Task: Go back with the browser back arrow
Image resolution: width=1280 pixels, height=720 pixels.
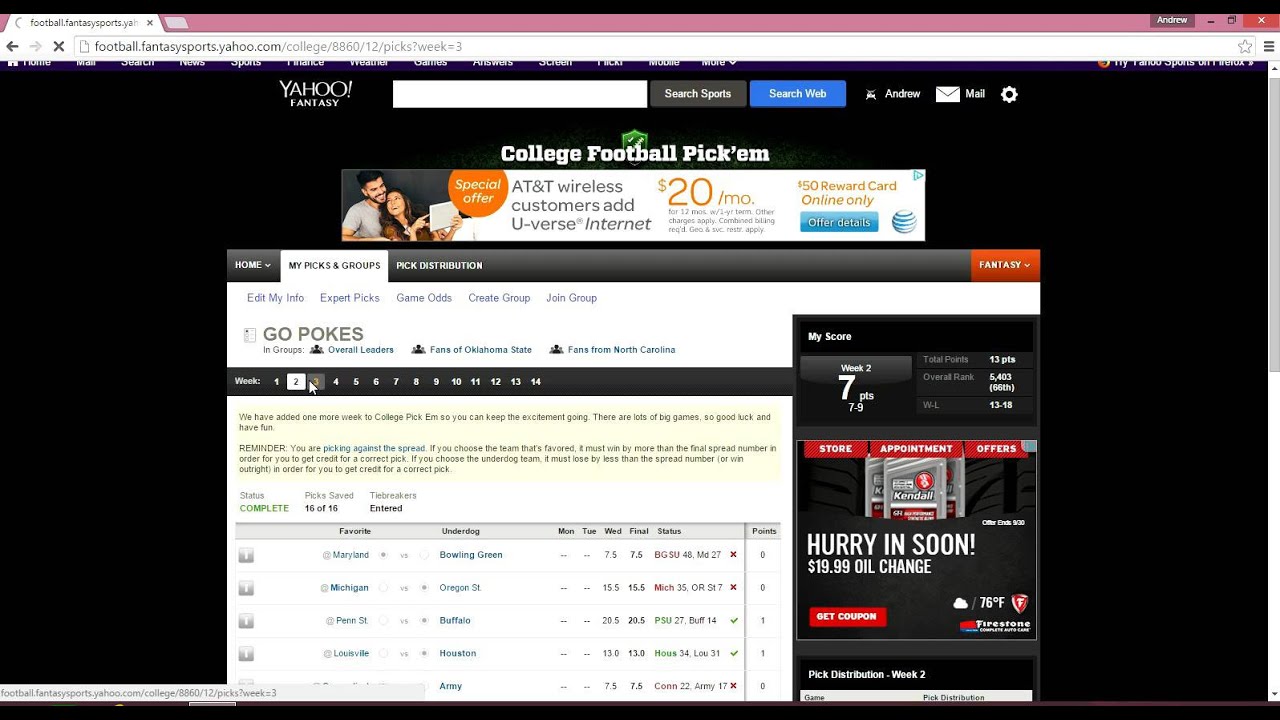Action: click(12, 46)
